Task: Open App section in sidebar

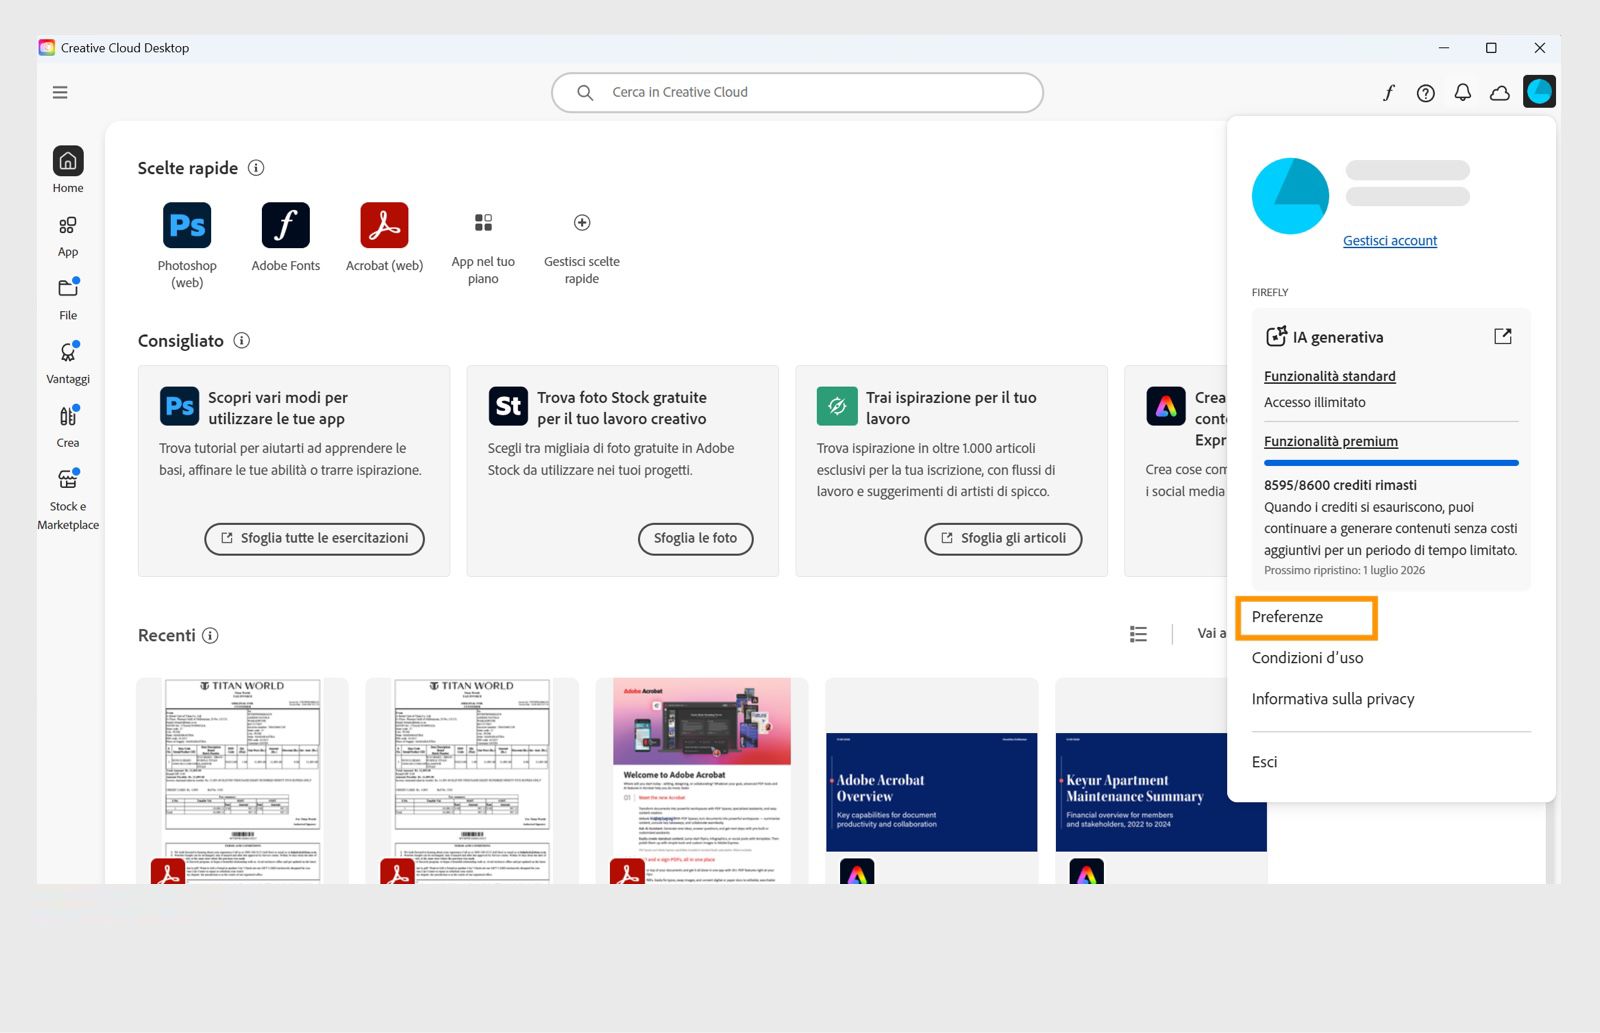Action: pos(68,236)
